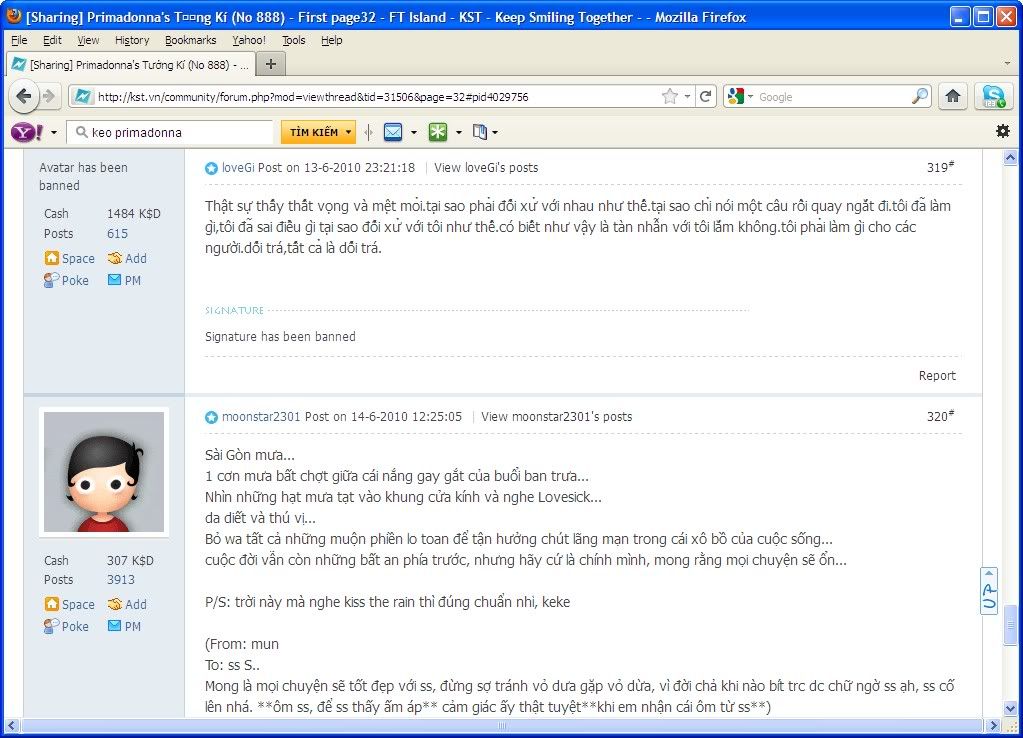
Task: Click the green asterisk toolbar icon
Action: [x=438, y=132]
